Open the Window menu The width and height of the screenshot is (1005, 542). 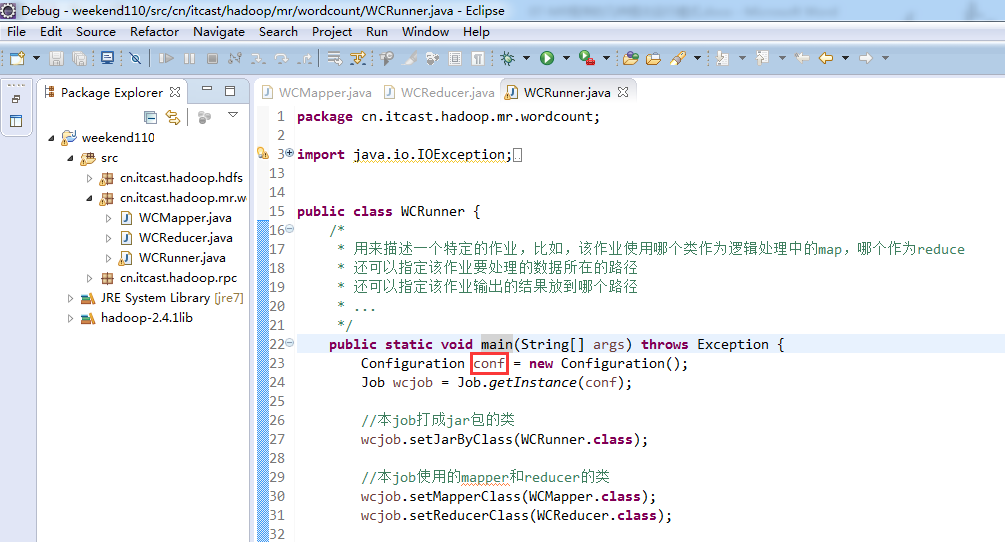(426, 31)
